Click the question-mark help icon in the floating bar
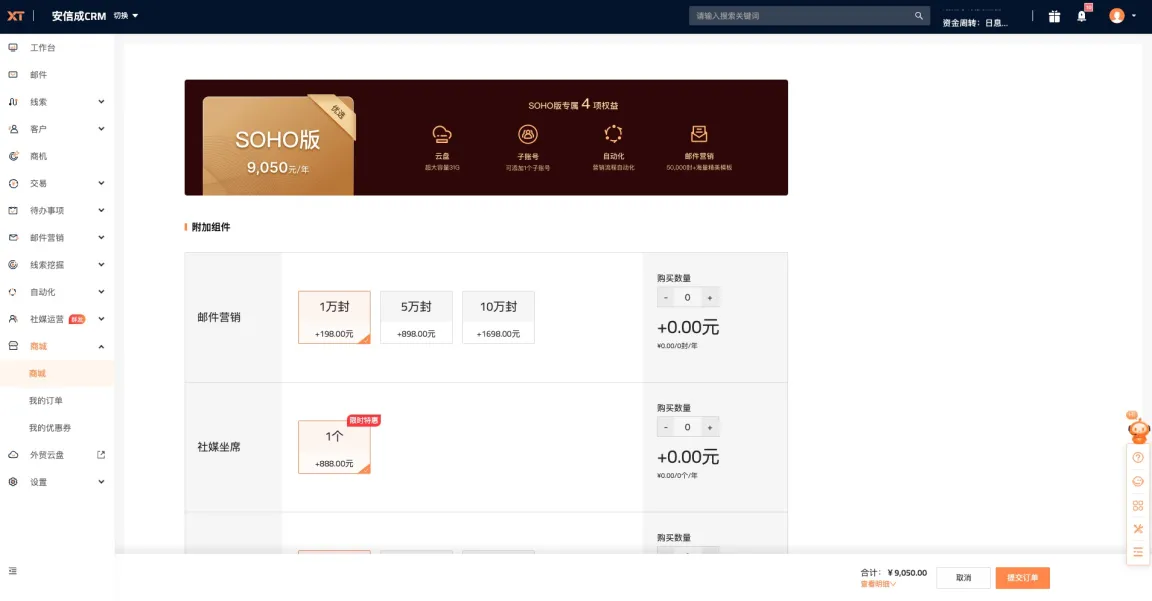Image resolution: width=1152 pixels, height=601 pixels. [x=1138, y=458]
